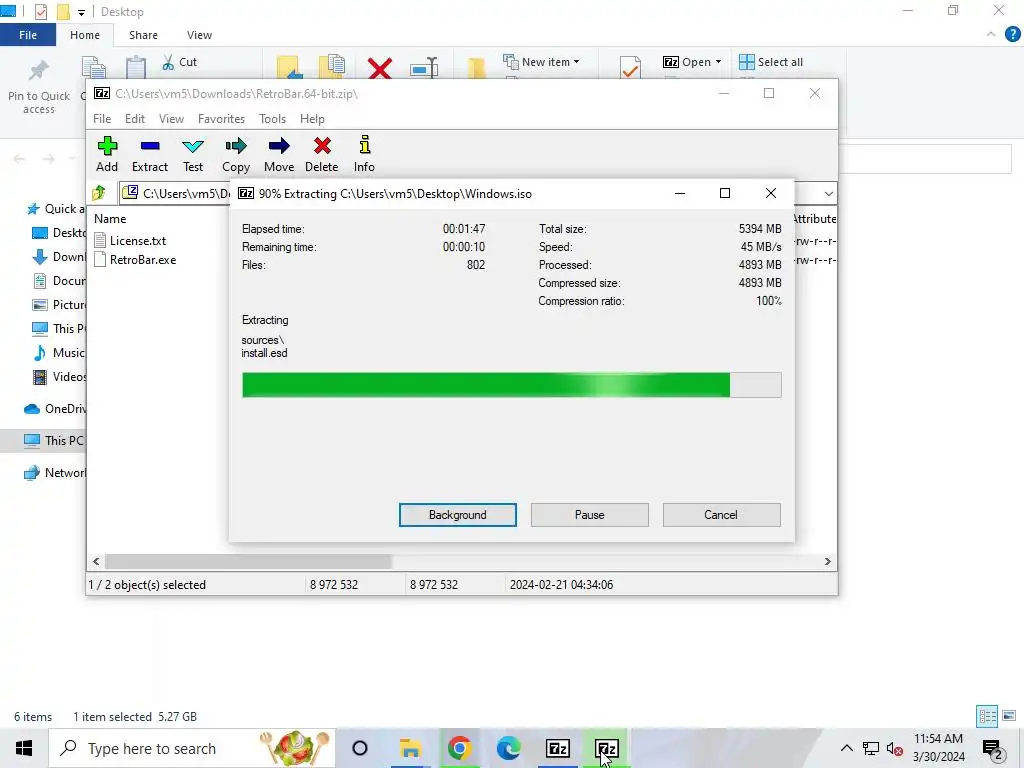Open the Quick Access Toolbar customize arrow
This screenshot has height=768, width=1024.
point(81,12)
